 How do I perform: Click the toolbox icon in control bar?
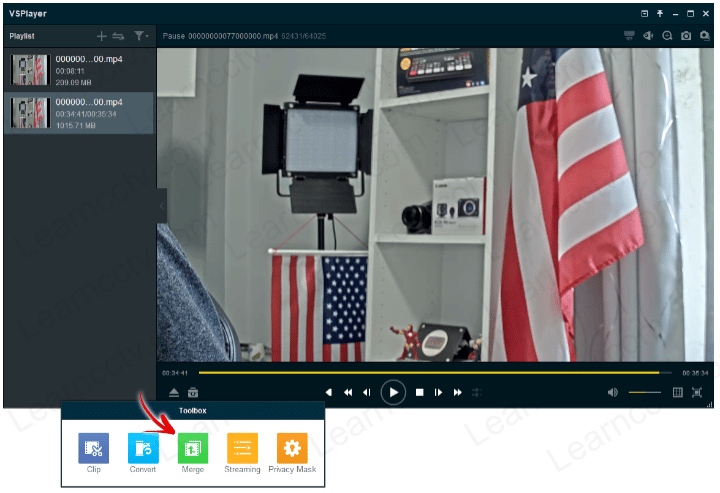point(193,393)
